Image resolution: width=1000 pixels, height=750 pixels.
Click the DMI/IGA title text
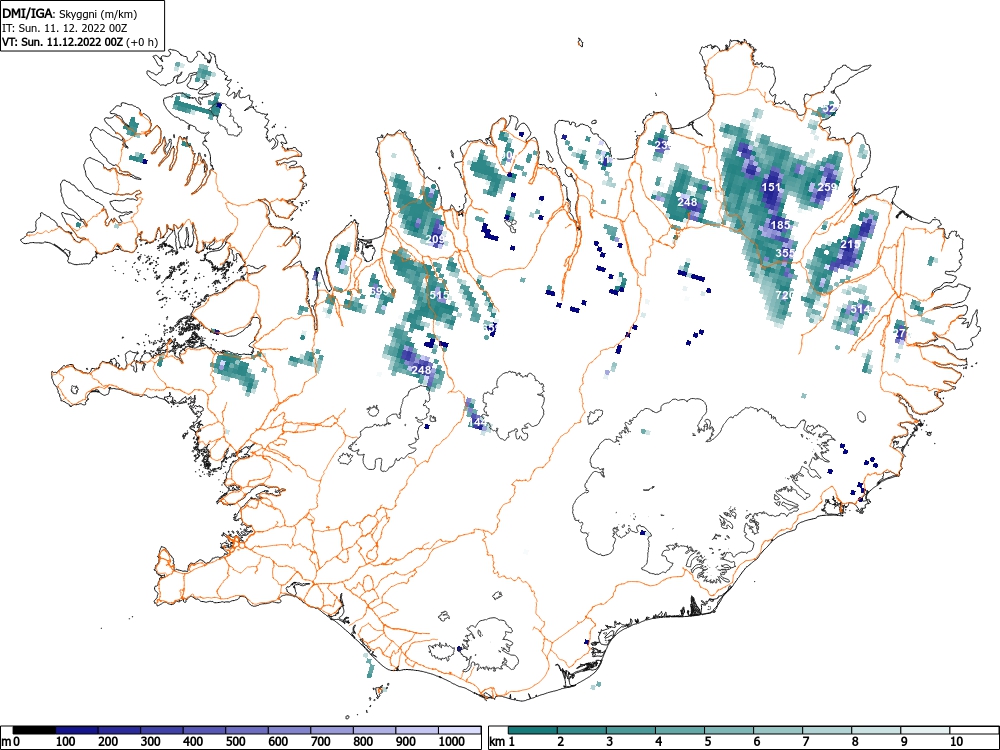pyautogui.click(x=27, y=13)
